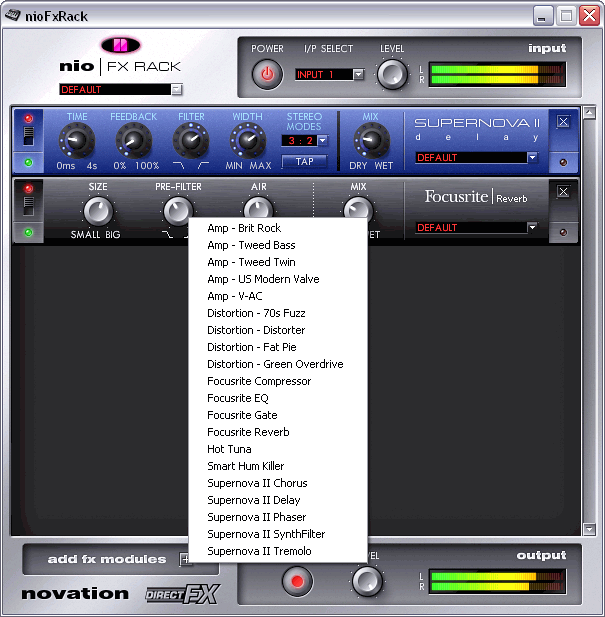
Task: Click the green LED on delay module
Action: click(28, 163)
